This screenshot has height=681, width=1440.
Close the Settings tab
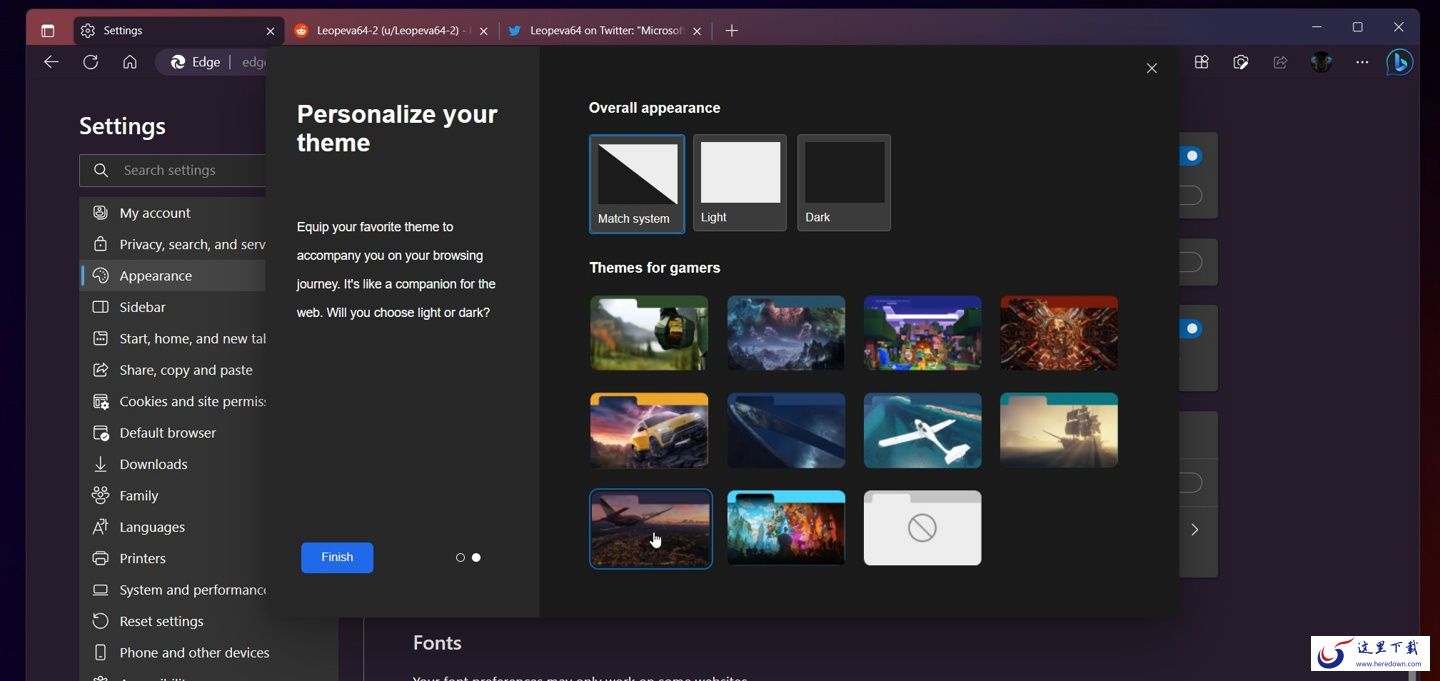coord(270,31)
